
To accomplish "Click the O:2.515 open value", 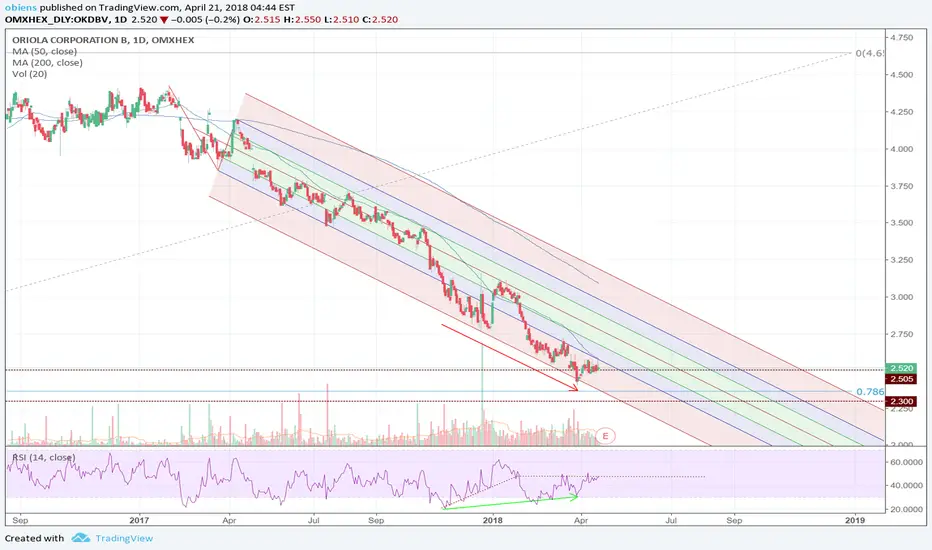I will 263,20.
